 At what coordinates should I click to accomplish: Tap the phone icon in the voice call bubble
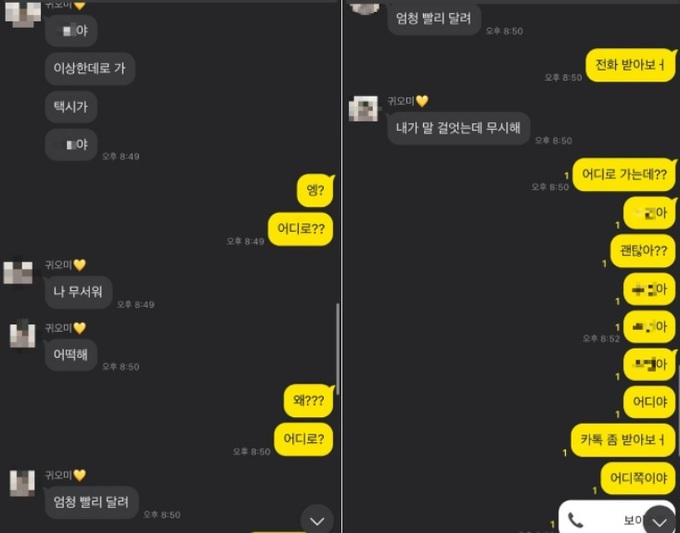click(575, 520)
